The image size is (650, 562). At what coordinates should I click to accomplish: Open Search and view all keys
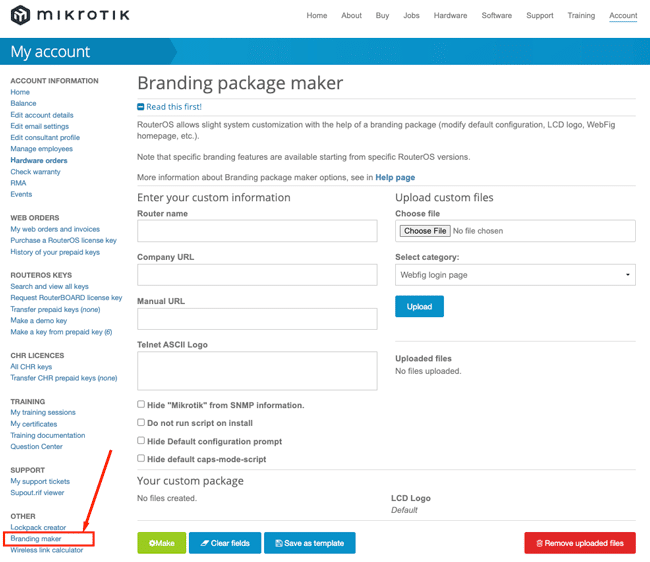[x=49, y=286]
